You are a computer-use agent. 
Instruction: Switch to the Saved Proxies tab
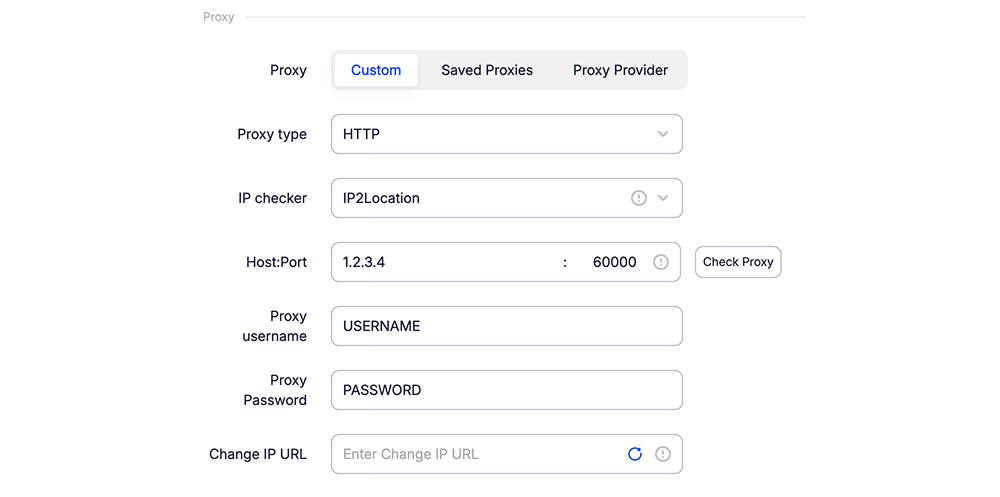(487, 70)
